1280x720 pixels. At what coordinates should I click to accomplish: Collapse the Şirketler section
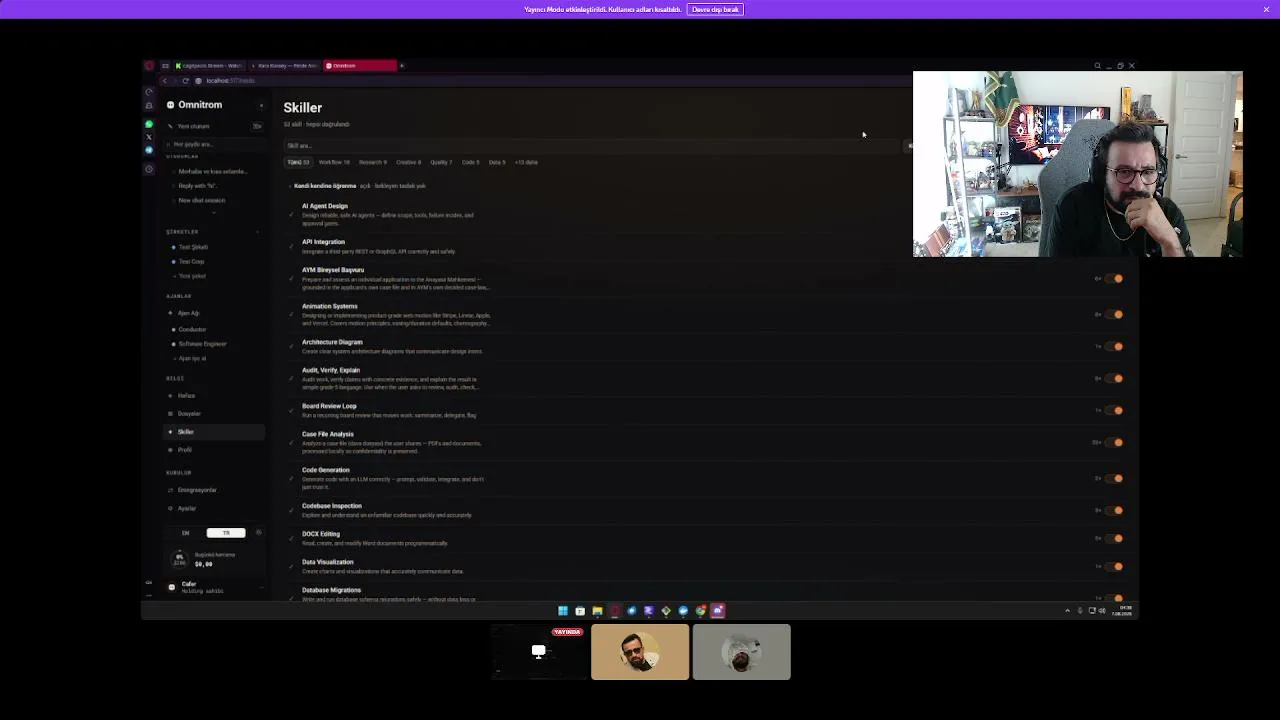click(x=257, y=232)
